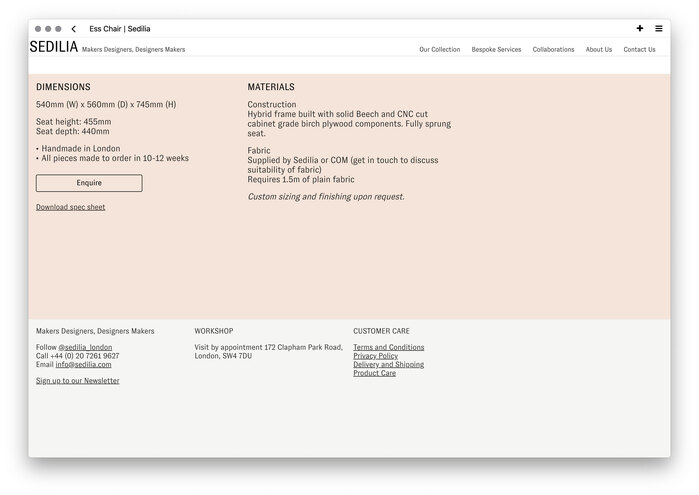Viewport: 699px width, 495px height.
Task: Sign up to our Newsletter
Action: tap(78, 380)
